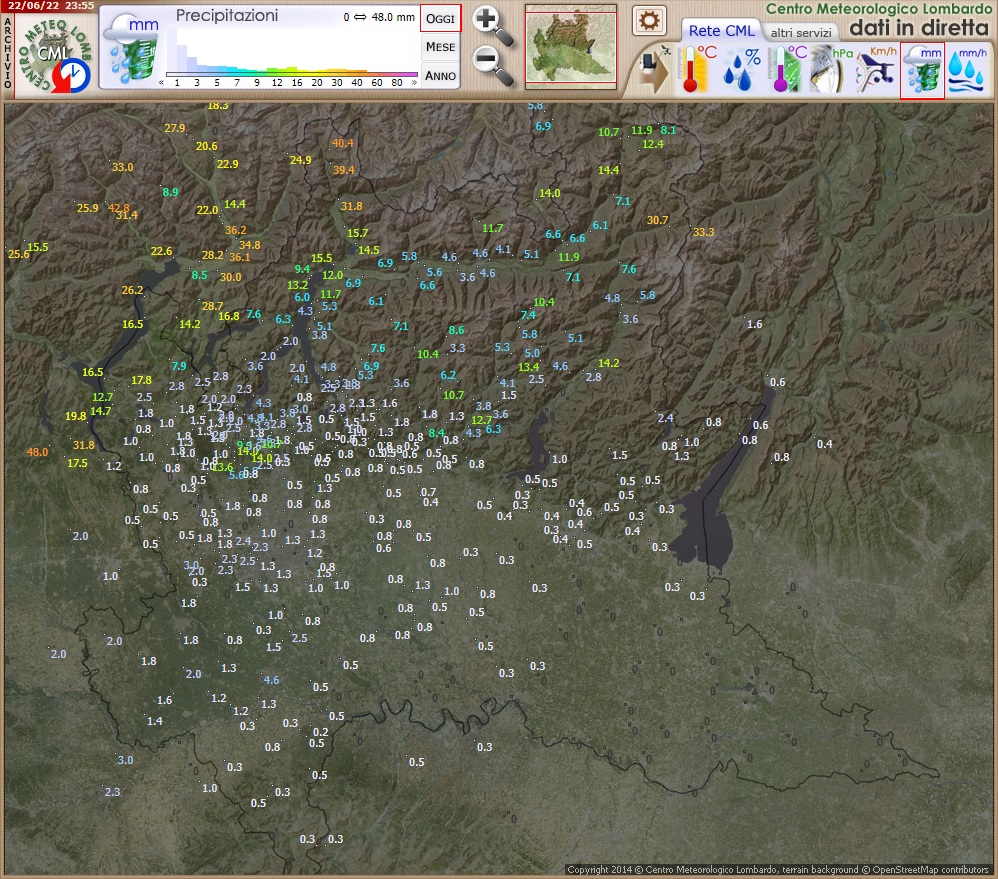Switch to the Rete CML tab
Screen dimensions: 998x879
click(x=721, y=31)
